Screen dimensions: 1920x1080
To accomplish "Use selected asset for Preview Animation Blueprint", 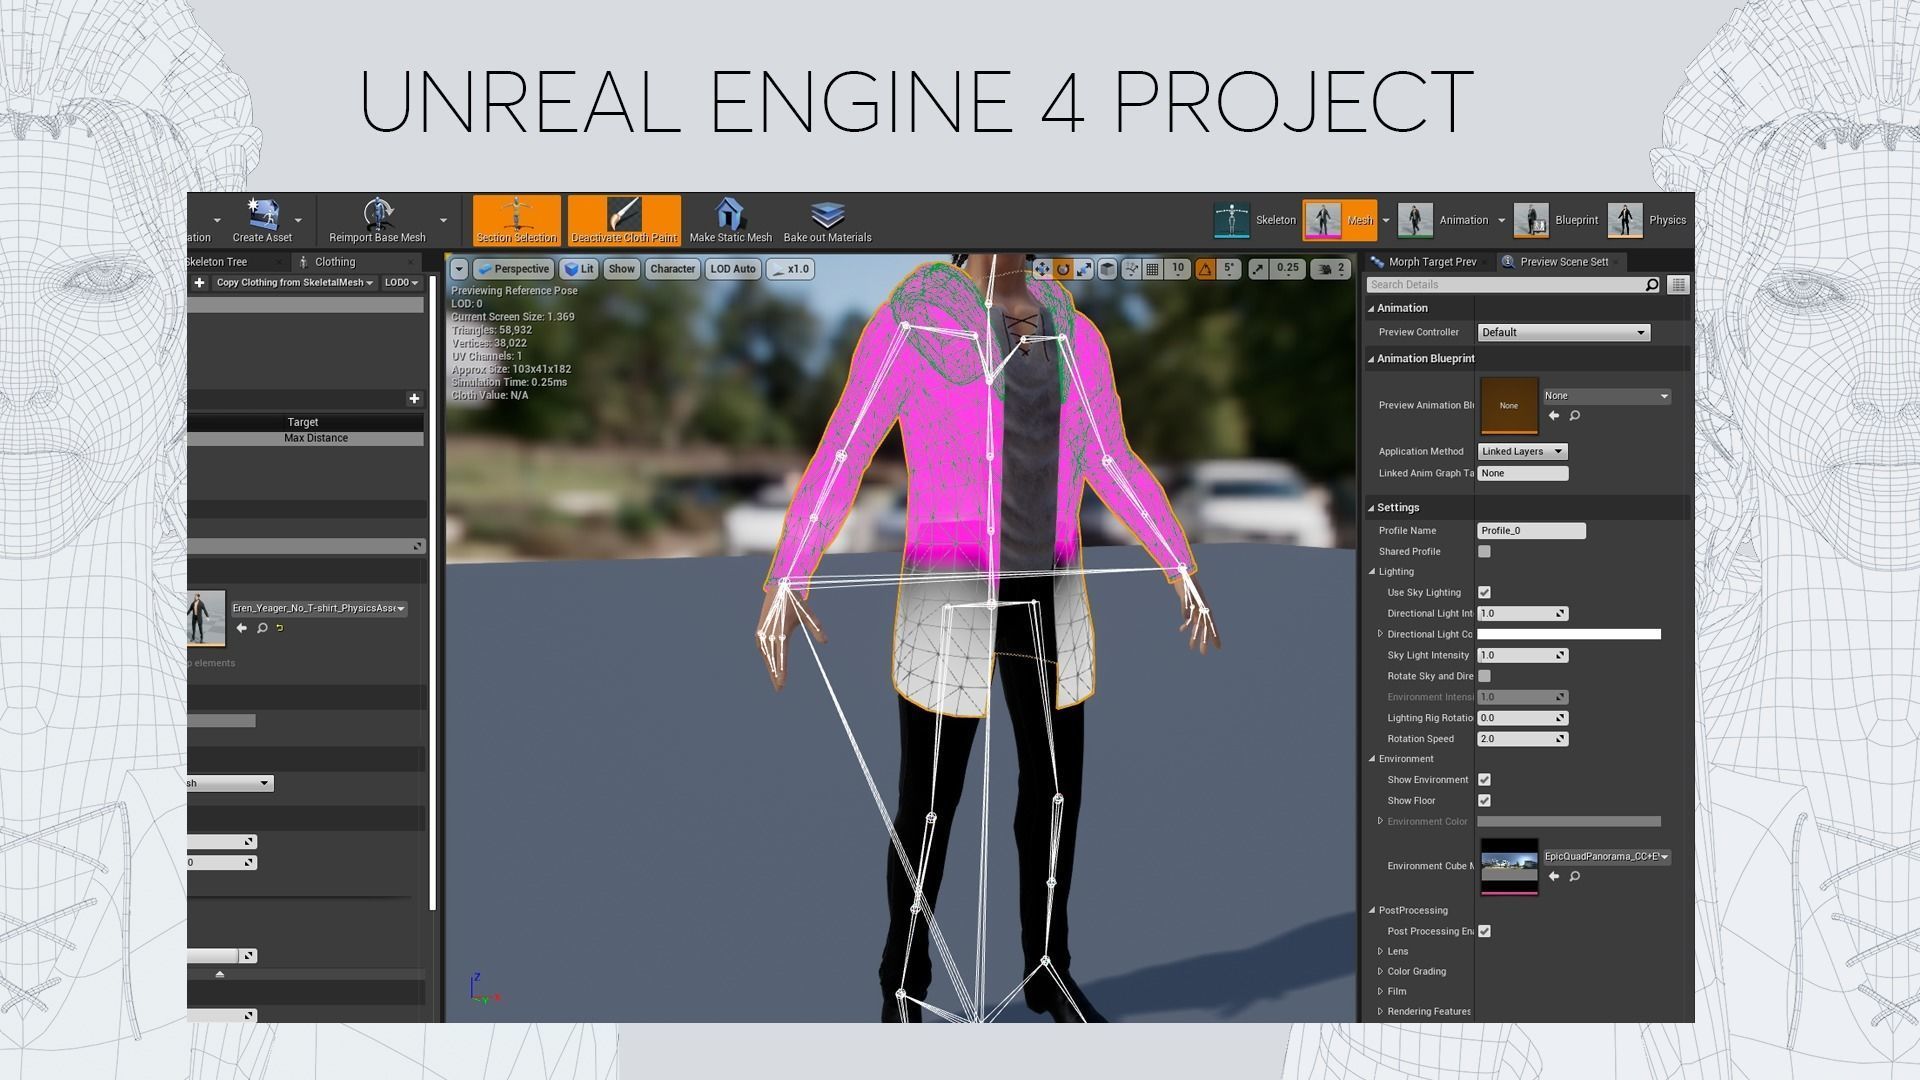I will [1554, 416].
